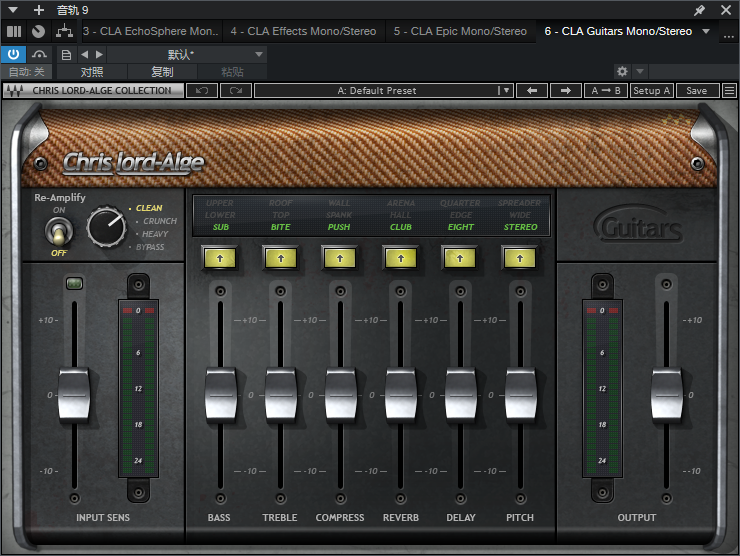Click the COMPRESS fader handle

point(341,395)
